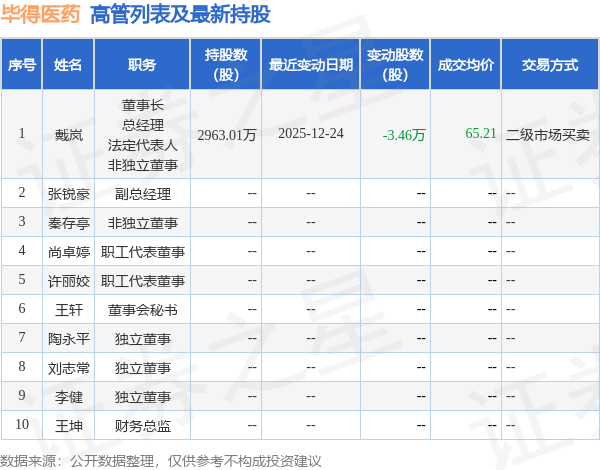Viewport: 600px width, 470px height.
Task: Click 非独立董事 in 秦存亭's row
Action: pyautogui.click(x=143, y=223)
